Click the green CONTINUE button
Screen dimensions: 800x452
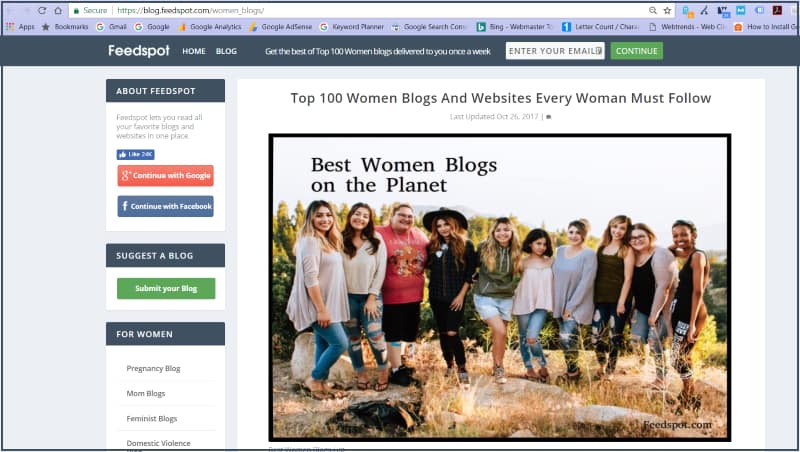[x=637, y=51]
